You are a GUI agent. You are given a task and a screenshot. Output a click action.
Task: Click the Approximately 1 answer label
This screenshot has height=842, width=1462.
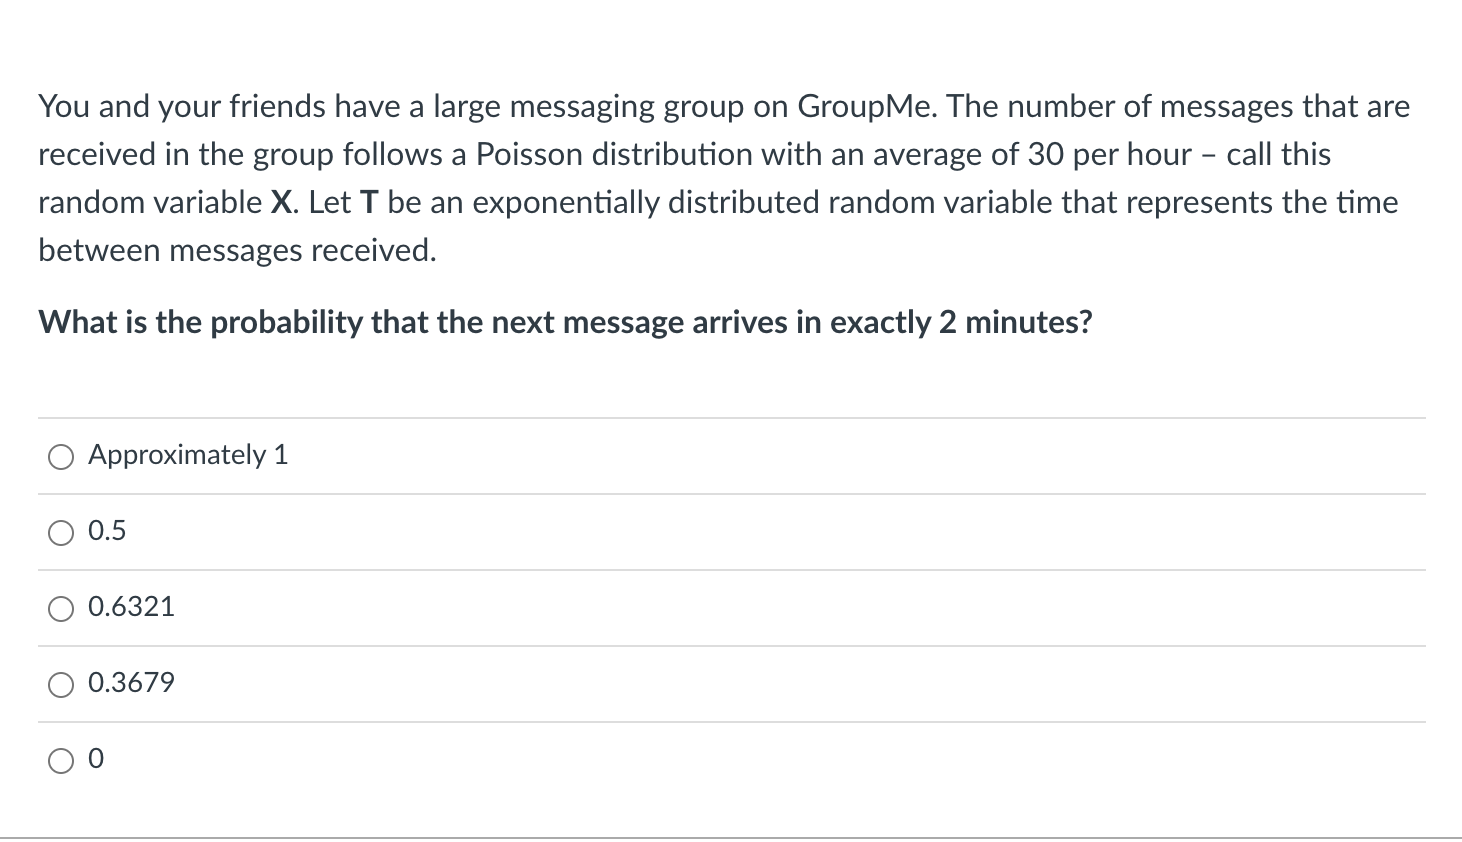pyautogui.click(x=188, y=455)
